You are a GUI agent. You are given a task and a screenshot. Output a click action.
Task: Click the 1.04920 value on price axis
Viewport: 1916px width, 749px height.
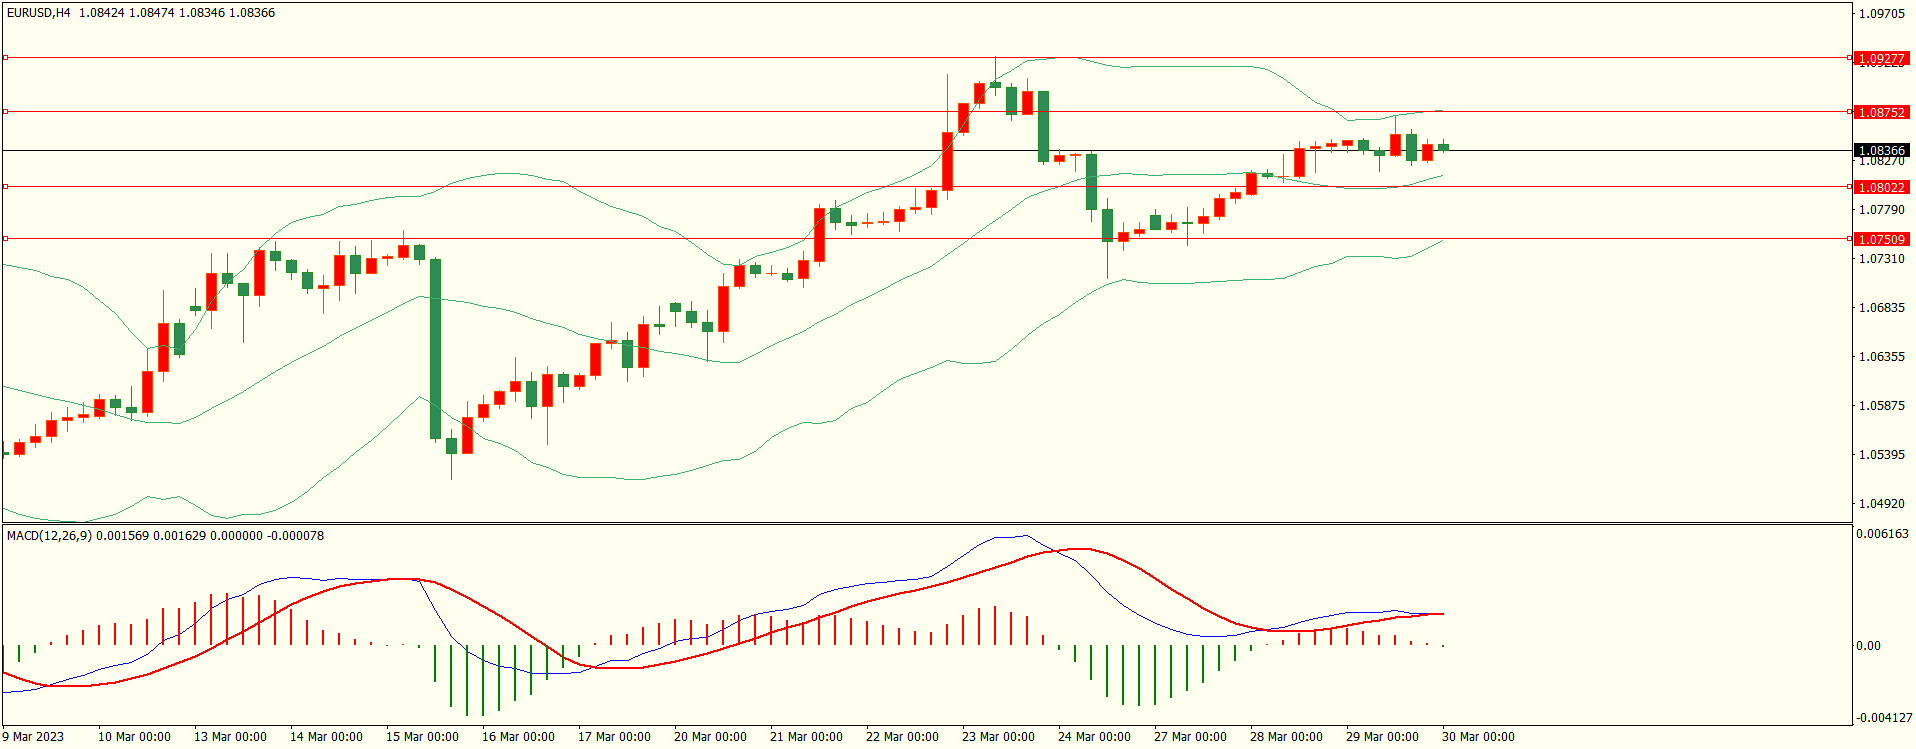[1881, 504]
